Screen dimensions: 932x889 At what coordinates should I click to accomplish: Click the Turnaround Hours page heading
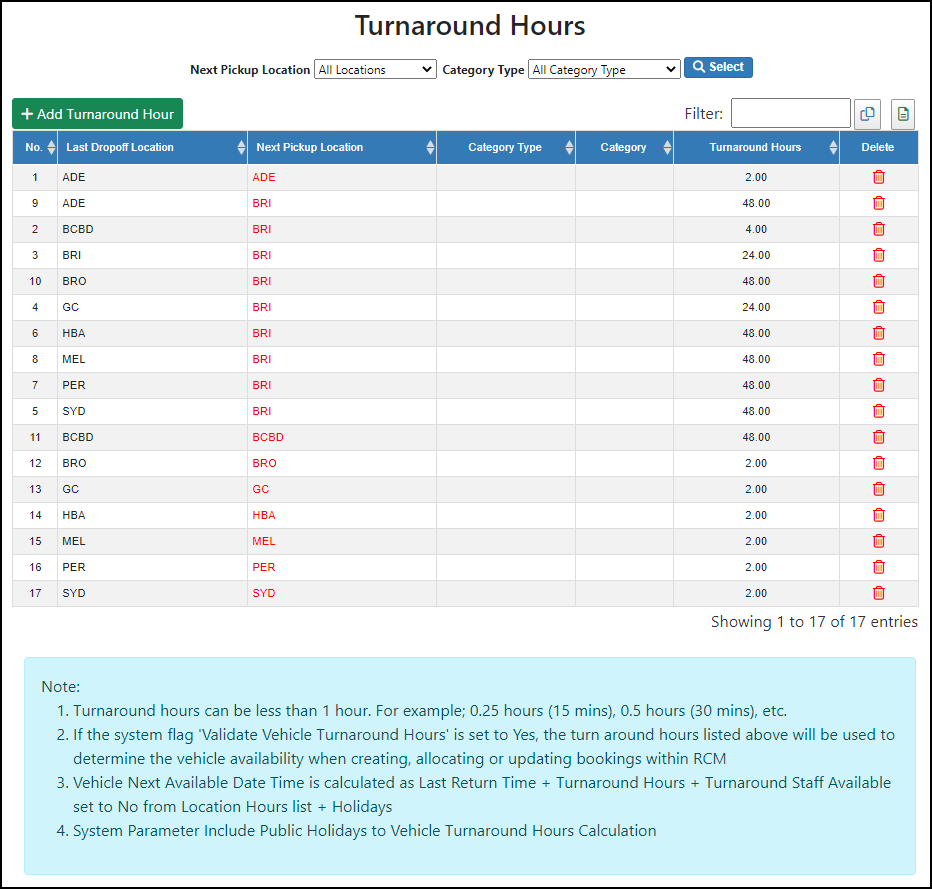[470, 26]
